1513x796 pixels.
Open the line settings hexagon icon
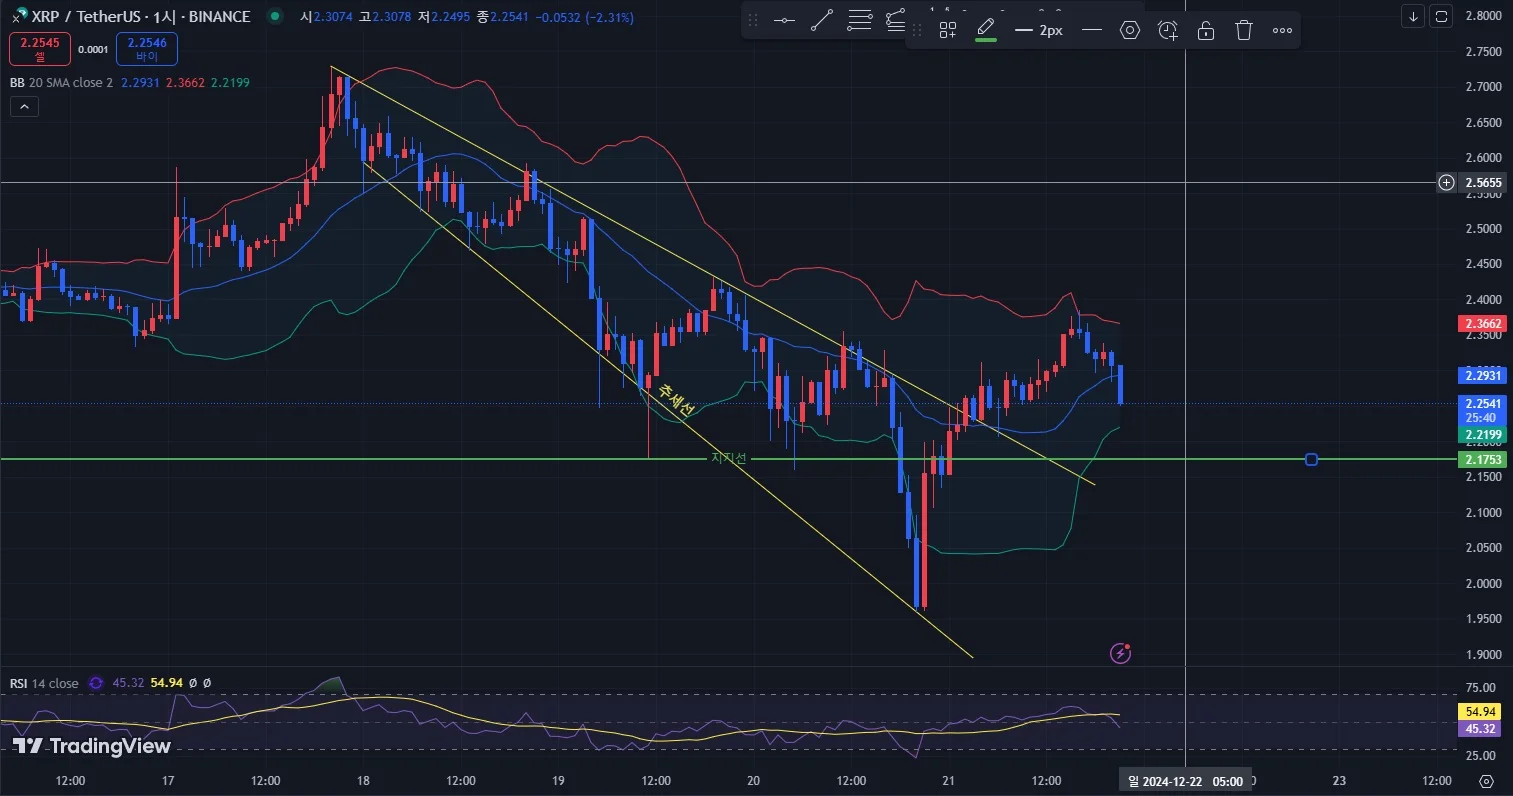pos(1130,31)
